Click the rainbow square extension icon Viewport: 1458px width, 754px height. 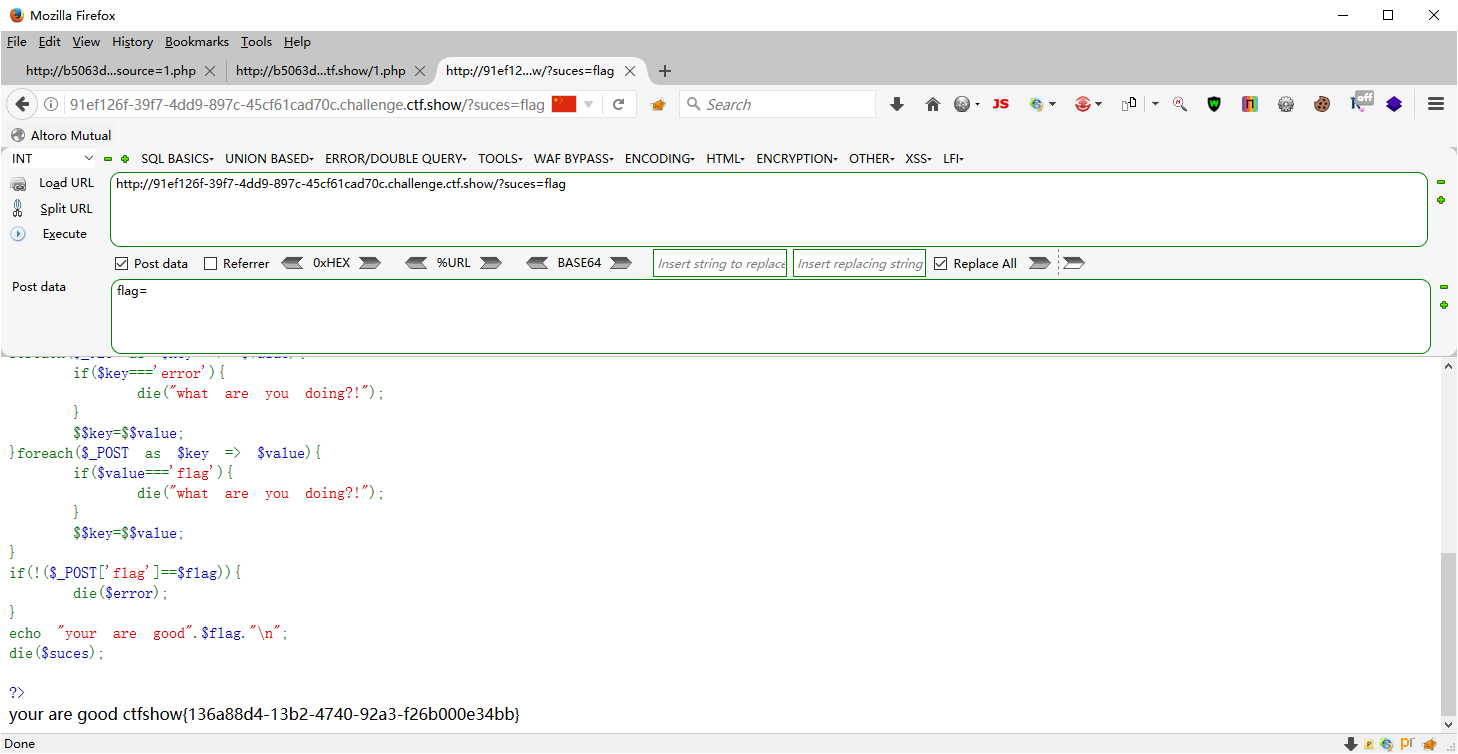[1250, 104]
